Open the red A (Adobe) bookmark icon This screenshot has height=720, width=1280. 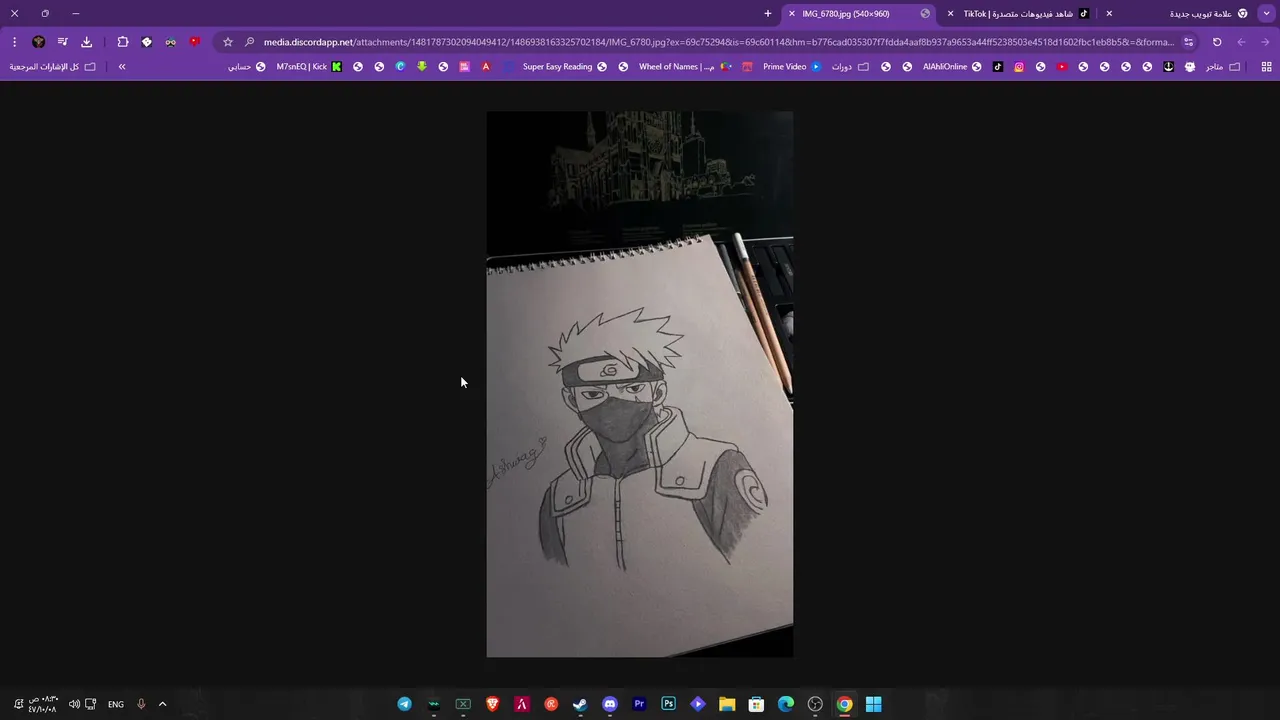[486, 67]
